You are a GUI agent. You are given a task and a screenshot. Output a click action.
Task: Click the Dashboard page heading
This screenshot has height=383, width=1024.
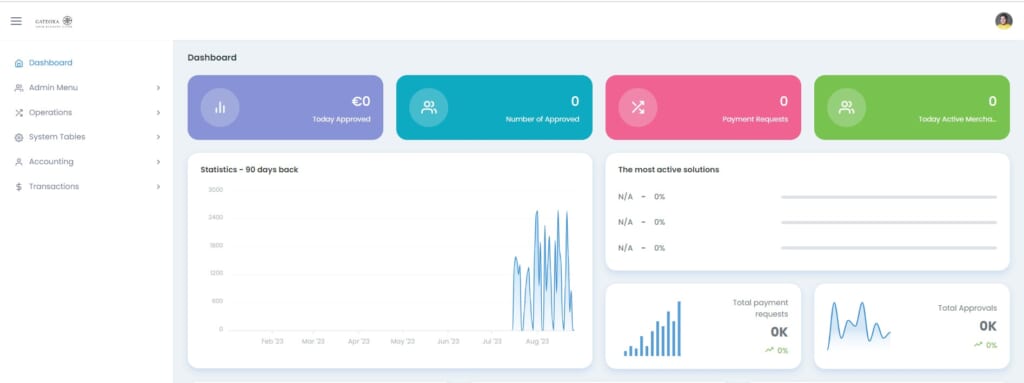212,58
